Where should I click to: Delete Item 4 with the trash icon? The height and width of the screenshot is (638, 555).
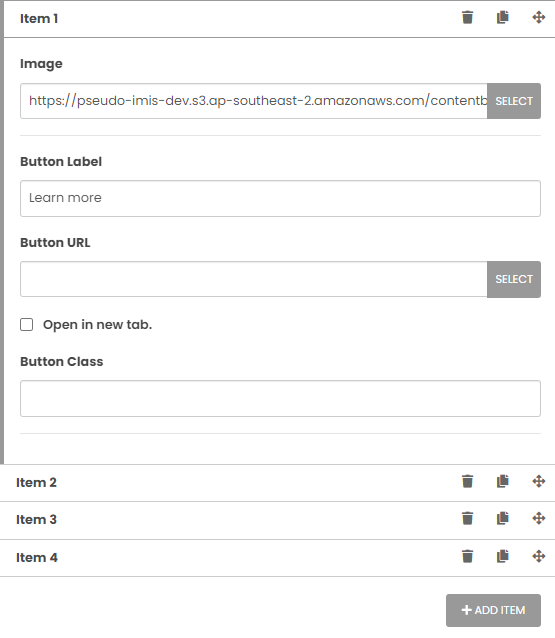(468, 556)
